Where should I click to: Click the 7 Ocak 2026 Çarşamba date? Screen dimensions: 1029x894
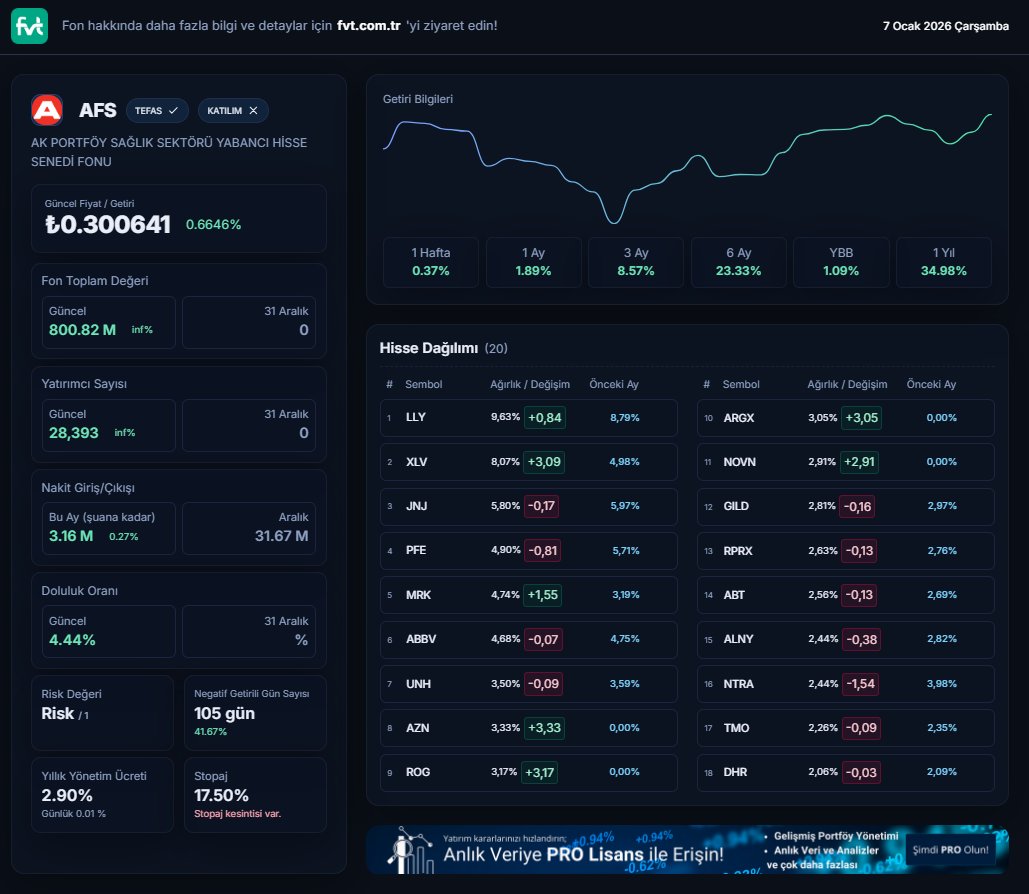[x=946, y=26]
